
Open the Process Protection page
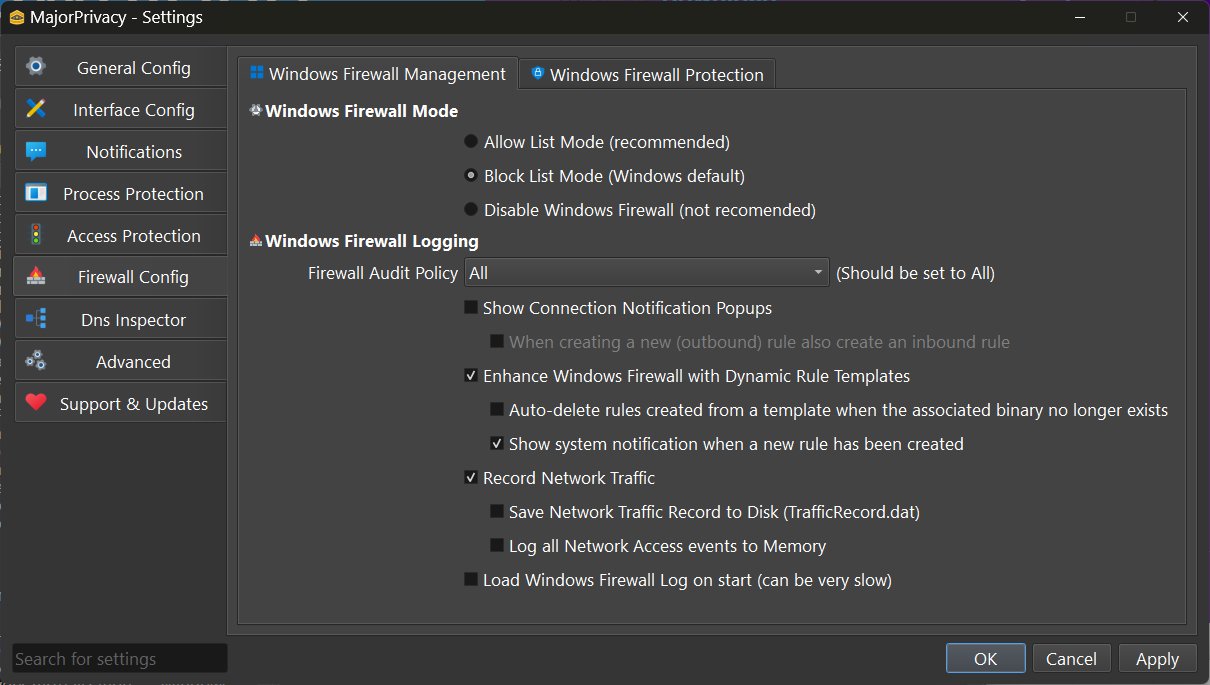[121, 194]
